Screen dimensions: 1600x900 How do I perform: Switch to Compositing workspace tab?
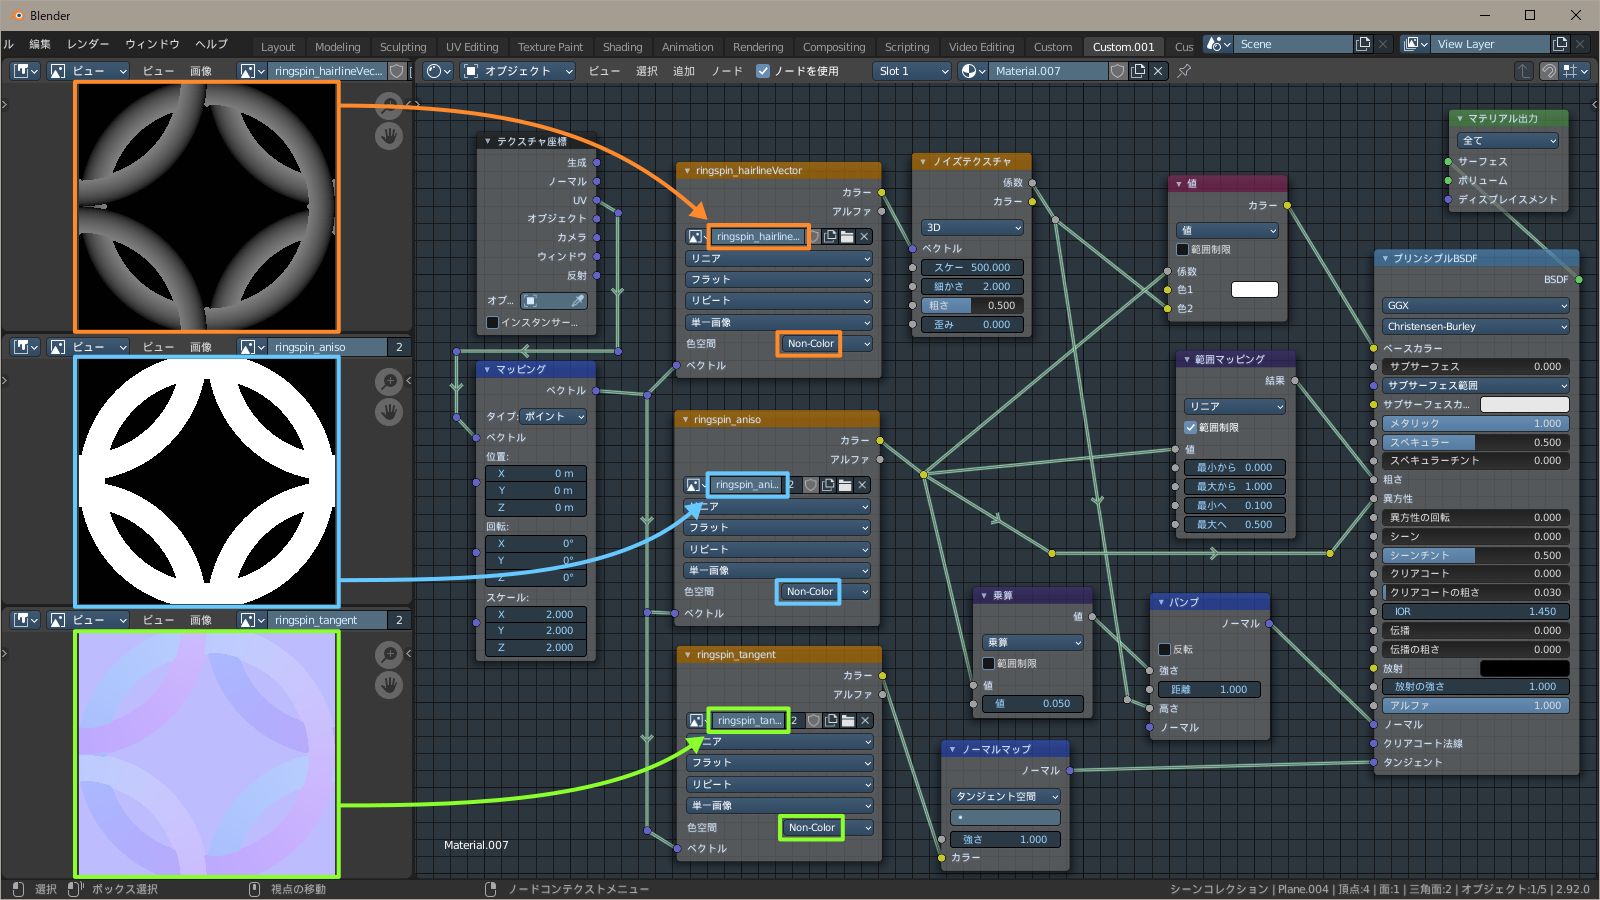[834, 47]
